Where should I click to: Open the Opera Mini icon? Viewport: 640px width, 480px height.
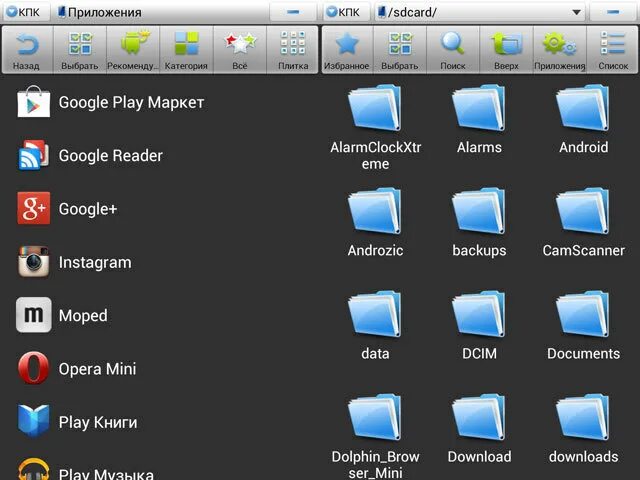(33, 368)
